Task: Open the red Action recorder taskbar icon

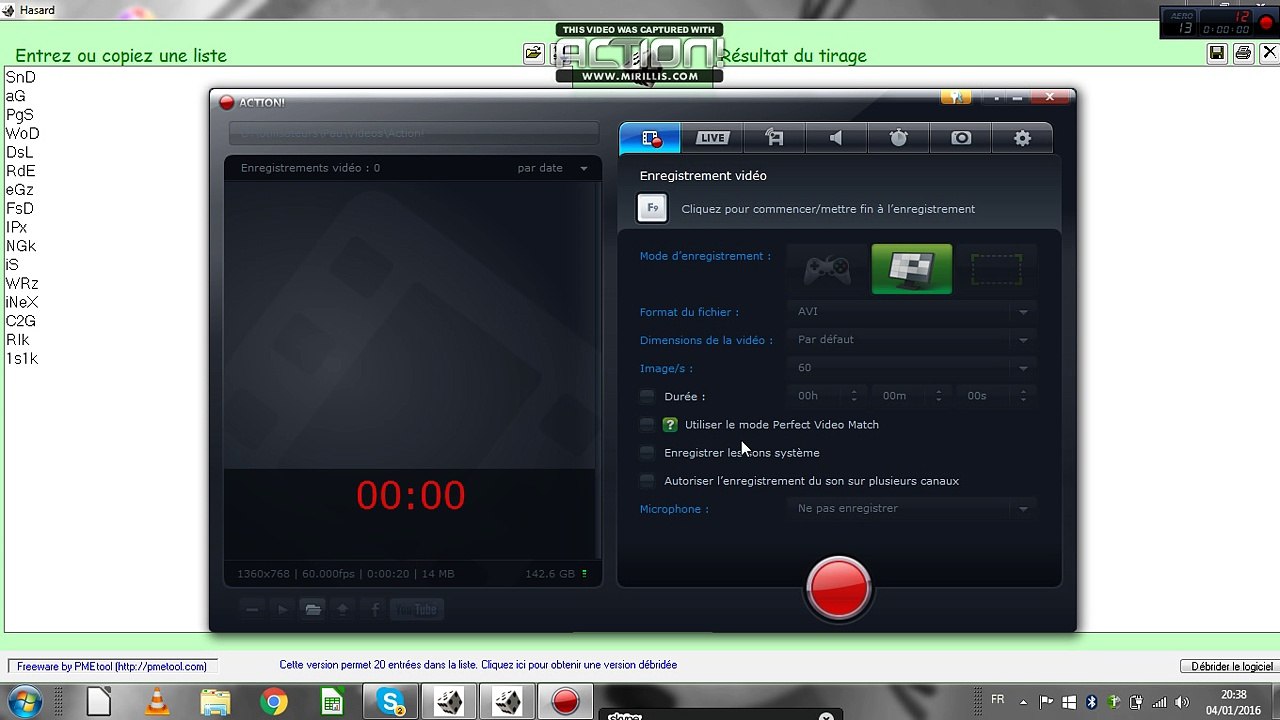Action: 565,702
